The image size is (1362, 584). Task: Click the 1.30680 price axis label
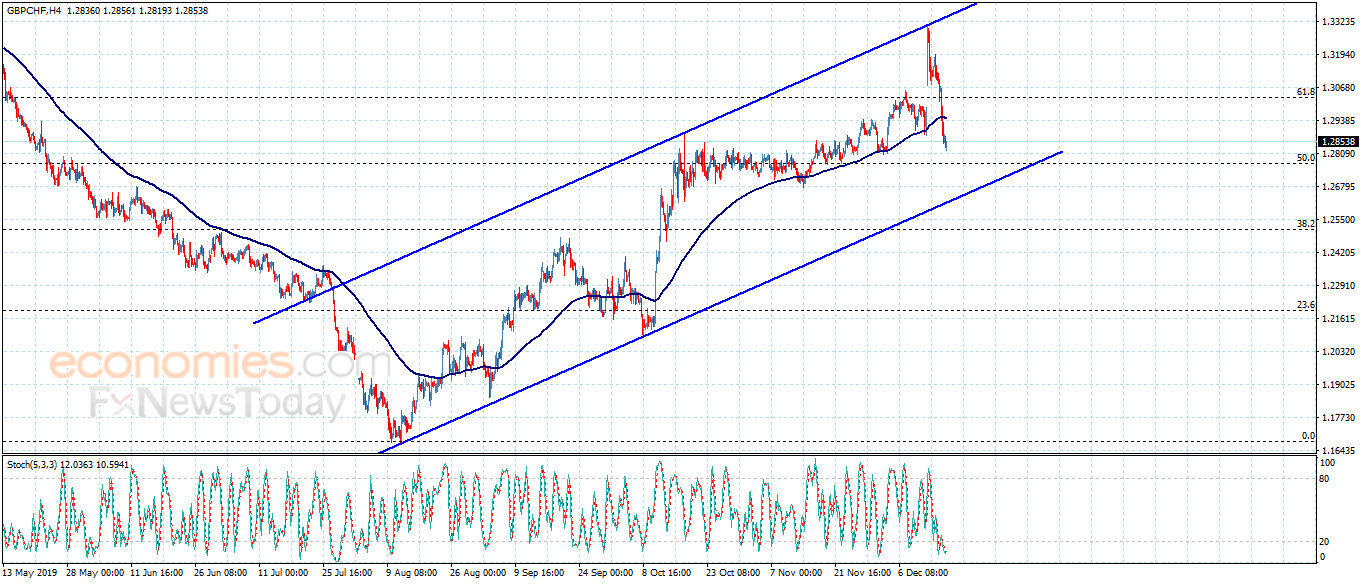1337,87
